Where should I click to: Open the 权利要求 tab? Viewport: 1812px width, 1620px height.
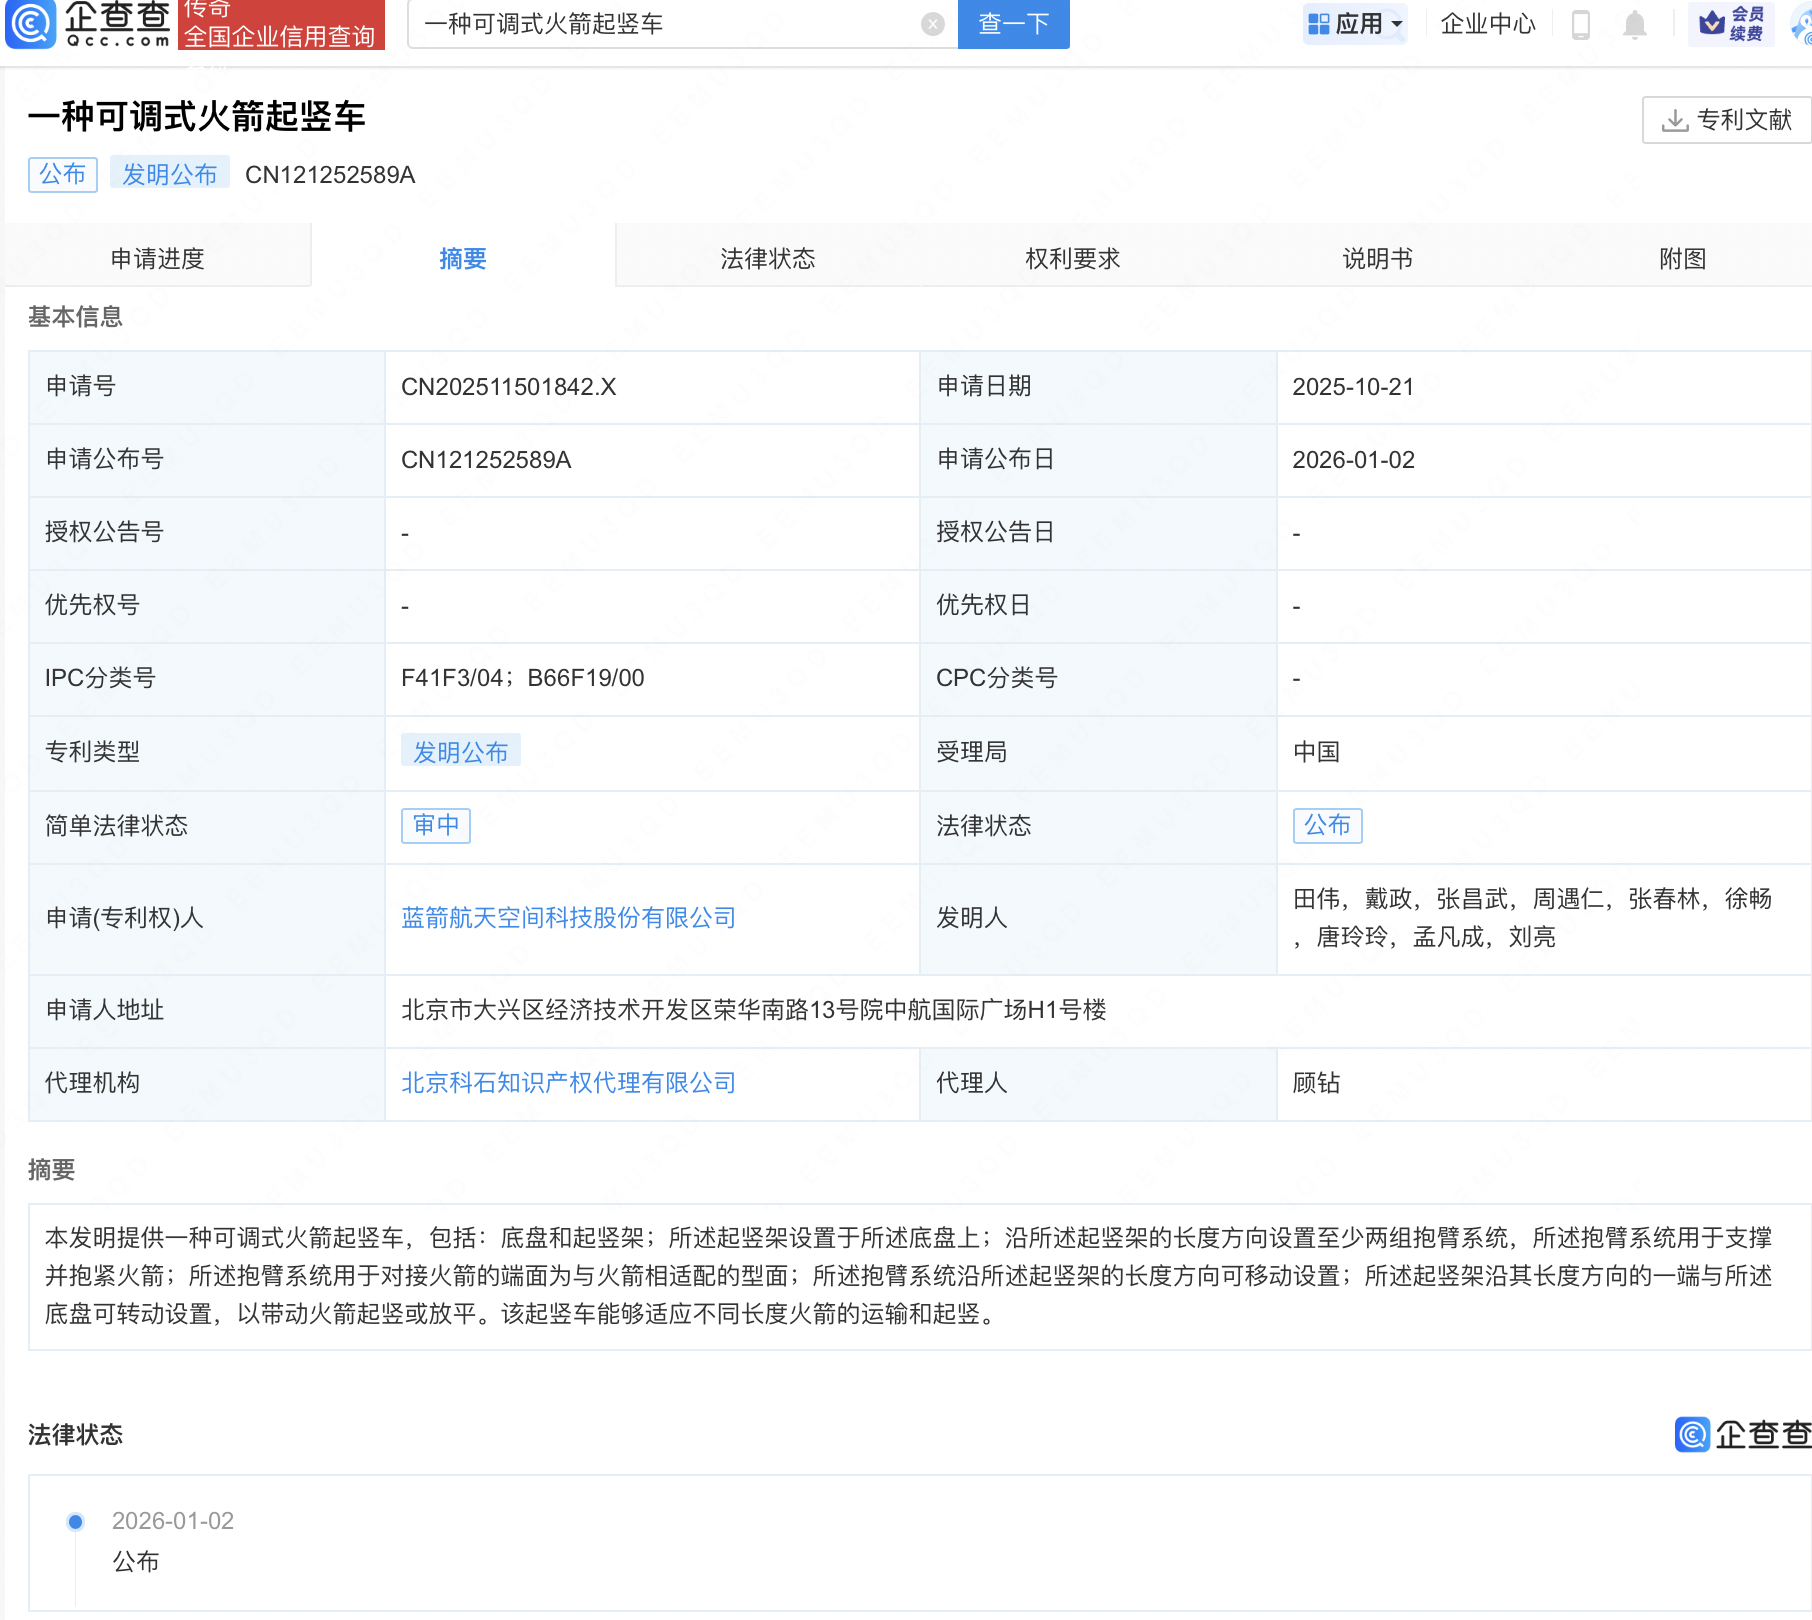click(x=1072, y=259)
